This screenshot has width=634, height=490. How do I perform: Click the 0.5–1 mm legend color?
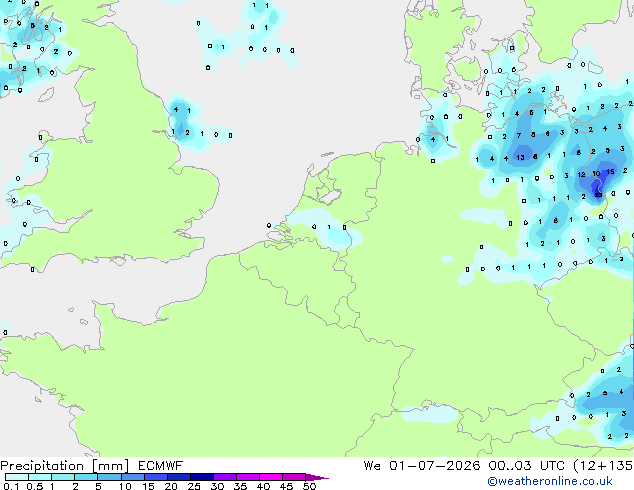coord(40,477)
